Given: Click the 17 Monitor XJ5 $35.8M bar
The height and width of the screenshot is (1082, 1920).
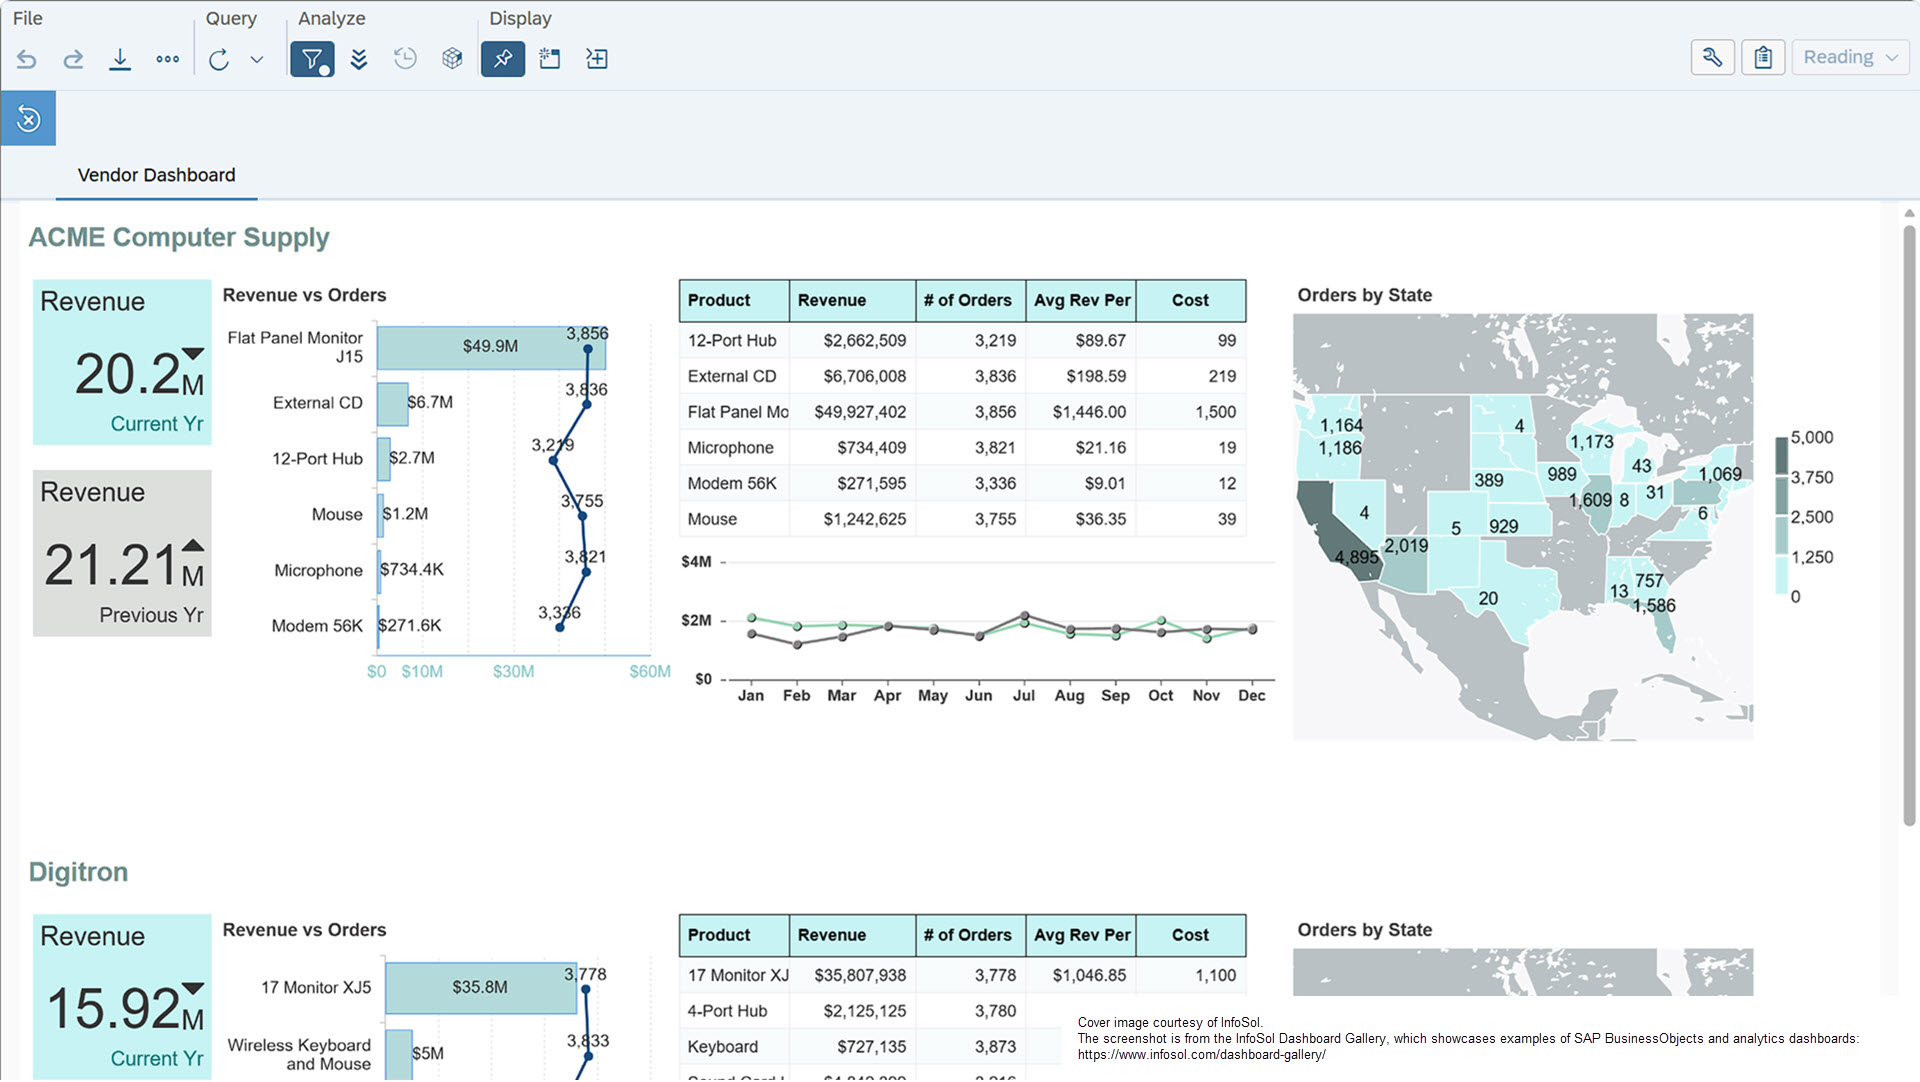Looking at the screenshot, I should [x=481, y=988].
